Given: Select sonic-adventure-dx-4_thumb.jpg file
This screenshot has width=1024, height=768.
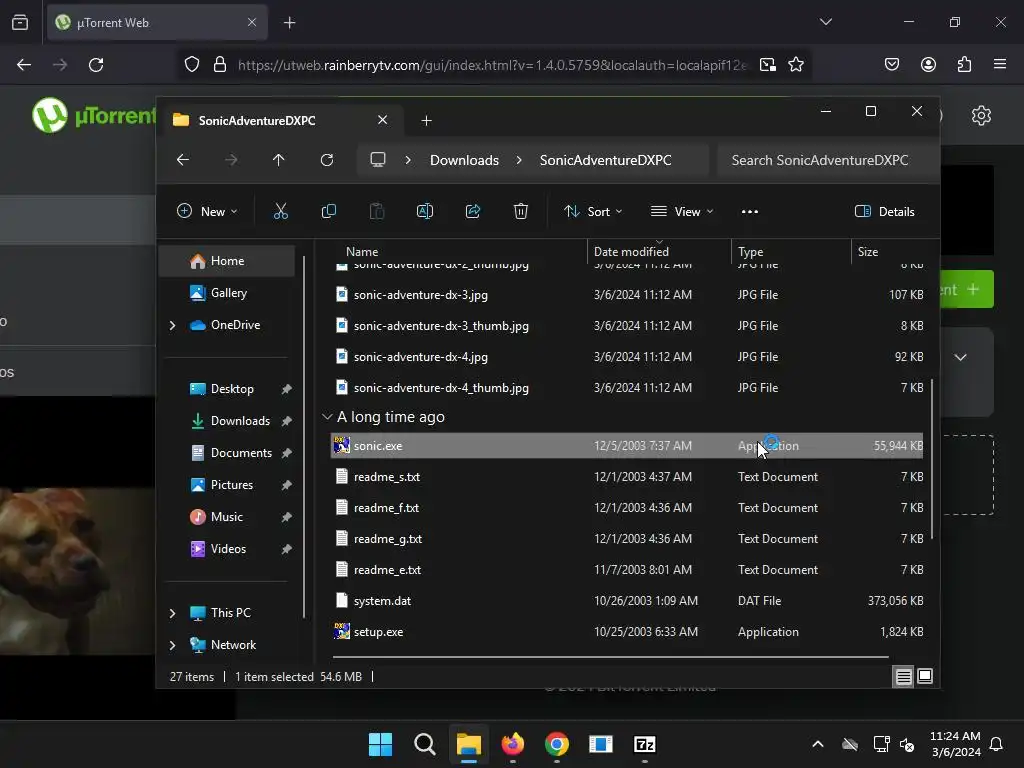Looking at the screenshot, I should (x=627, y=388).
